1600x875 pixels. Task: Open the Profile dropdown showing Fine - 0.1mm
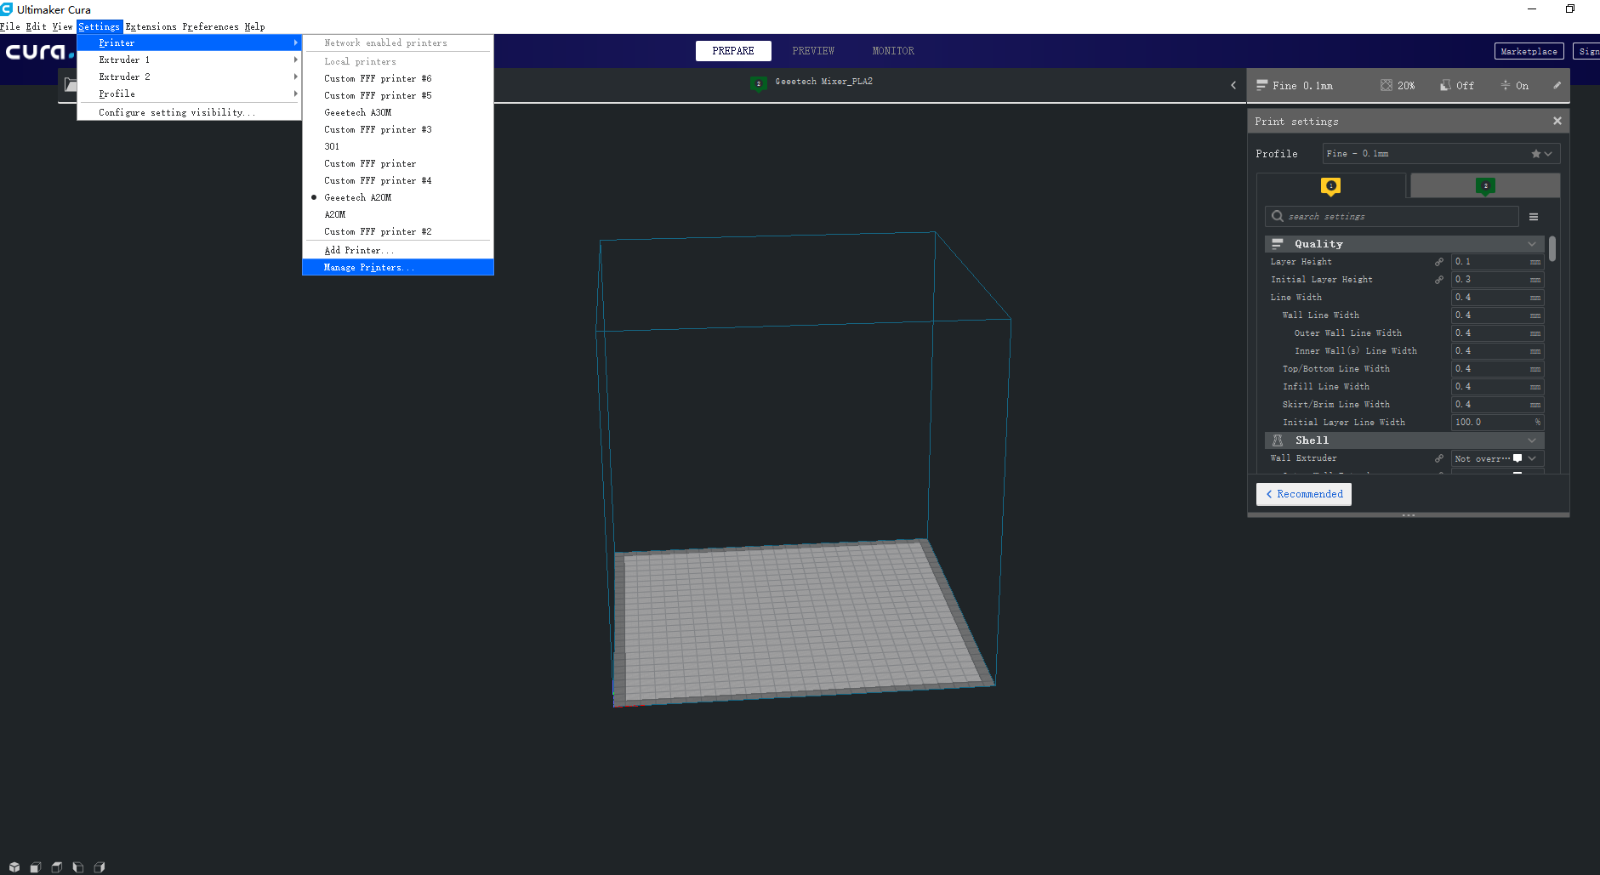1440,154
